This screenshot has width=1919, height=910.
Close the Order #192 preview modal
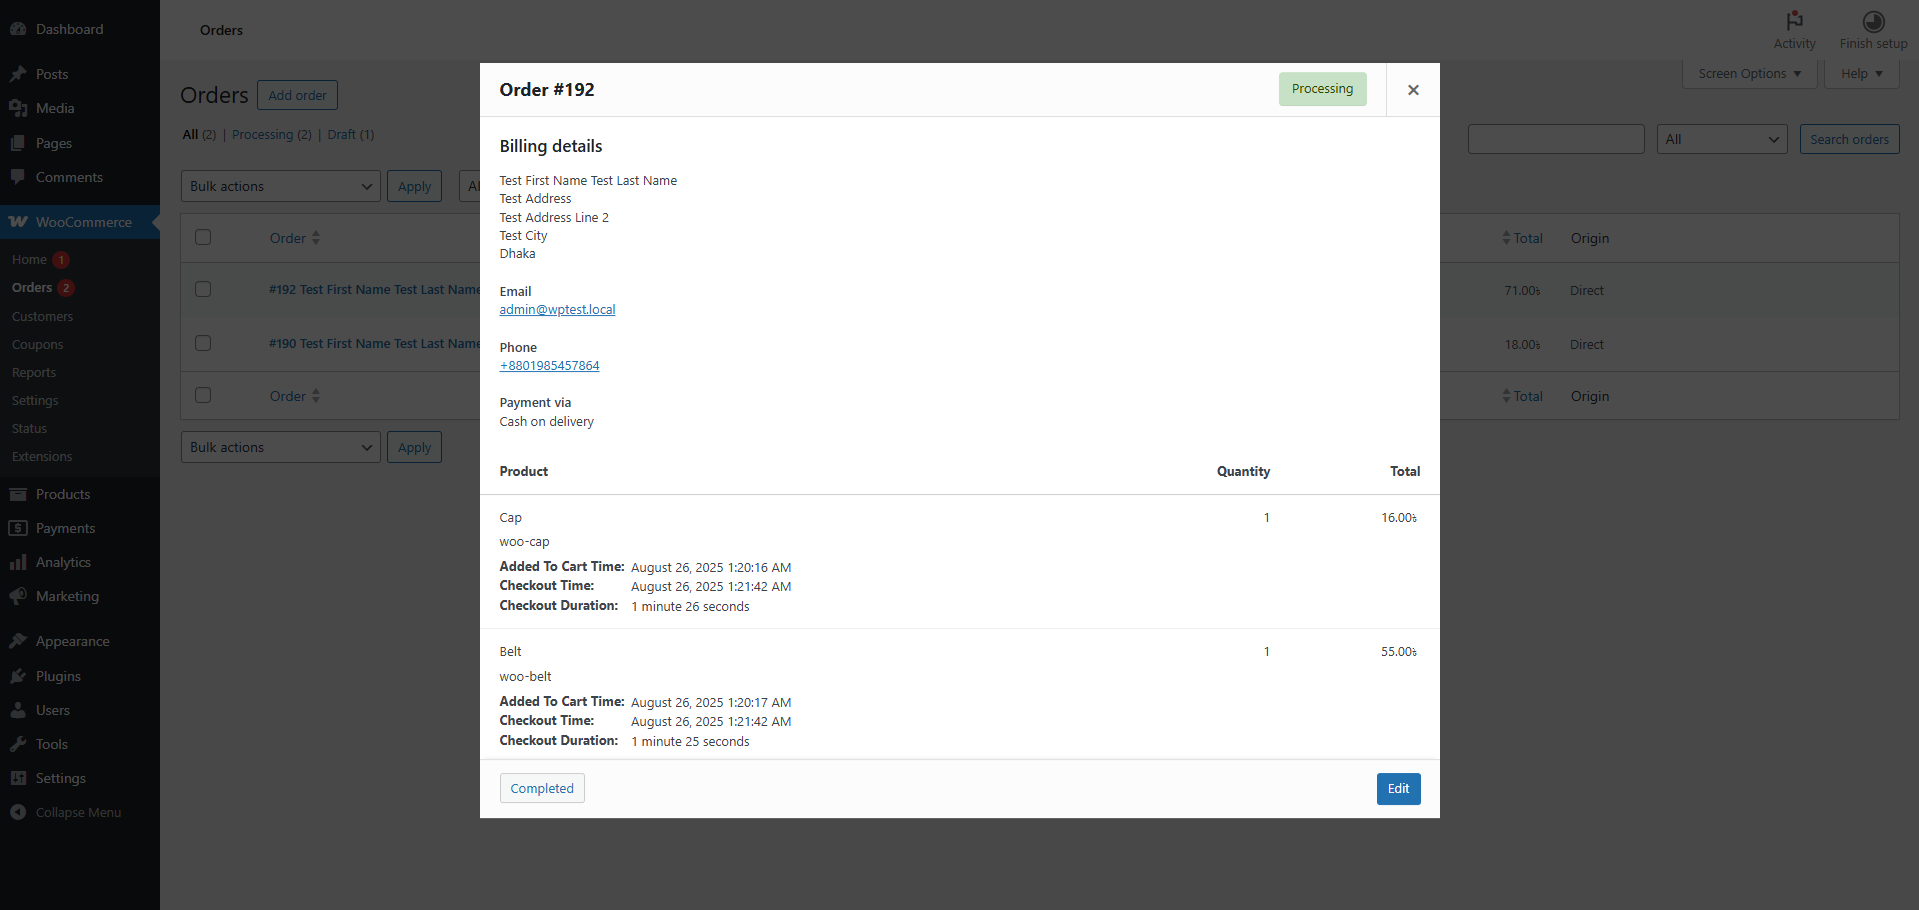click(1412, 90)
